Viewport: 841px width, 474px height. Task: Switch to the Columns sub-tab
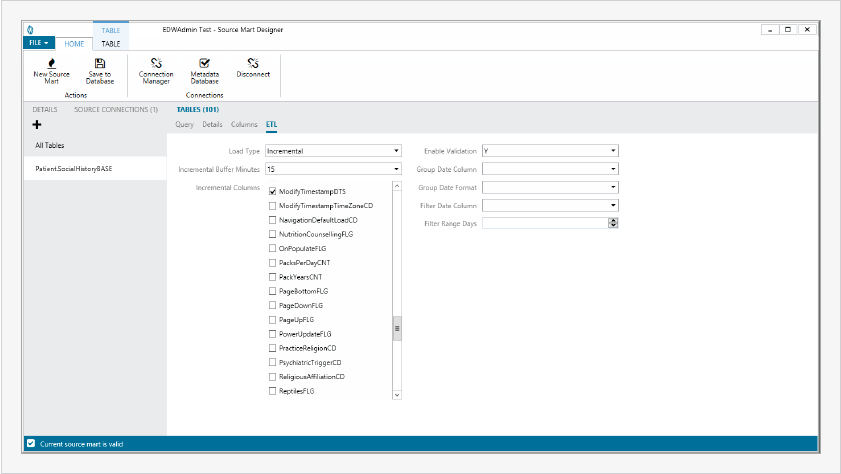click(x=244, y=124)
